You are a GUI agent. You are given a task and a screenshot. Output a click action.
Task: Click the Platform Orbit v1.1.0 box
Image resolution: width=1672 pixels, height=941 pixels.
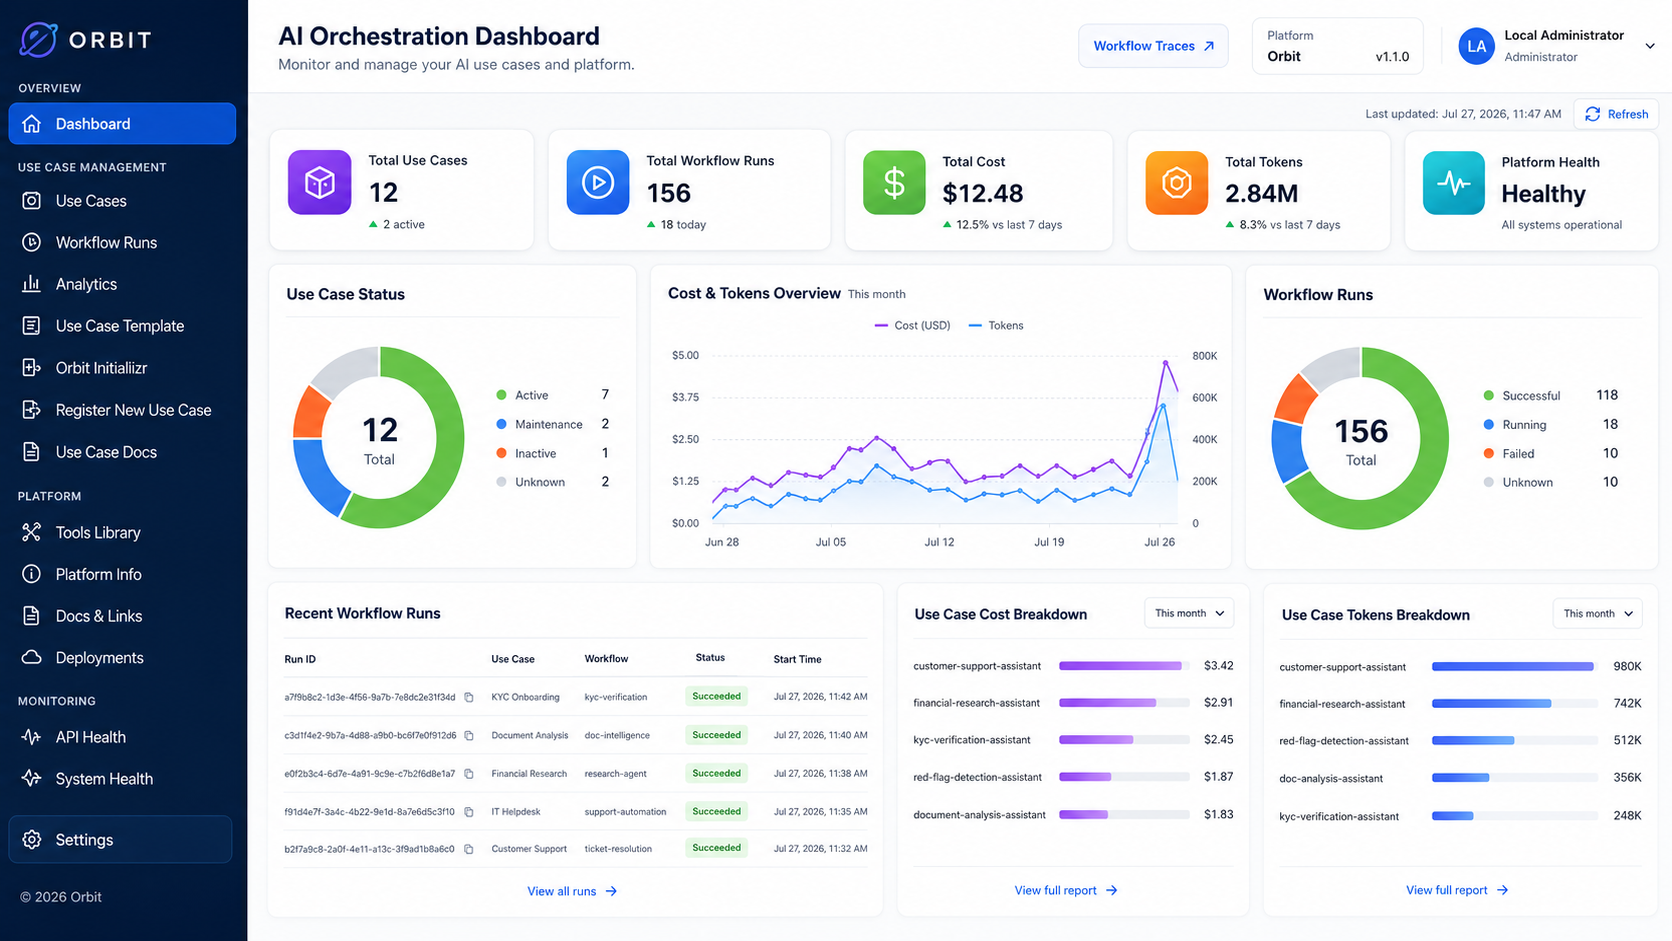click(1337, 46)
